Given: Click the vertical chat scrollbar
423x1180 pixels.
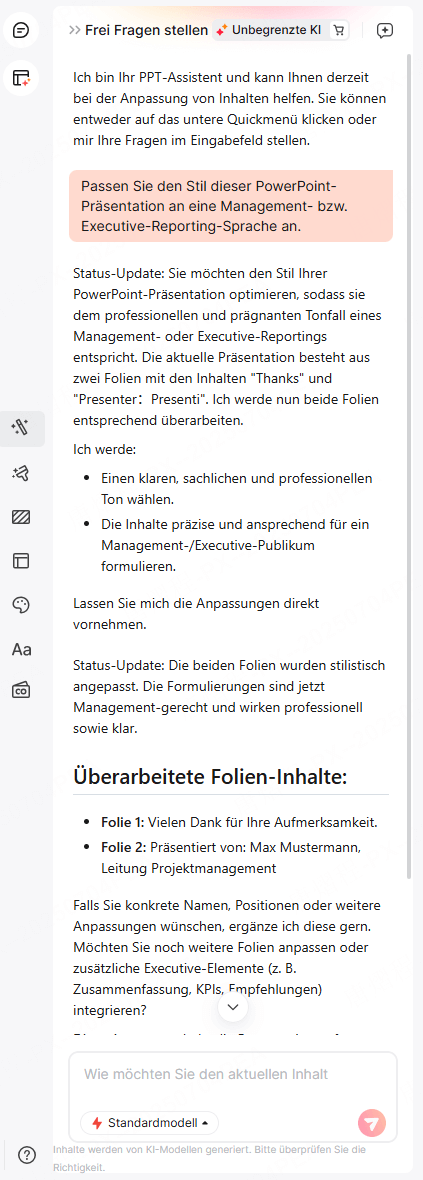Looking at the screenshot, I should 409,467.
